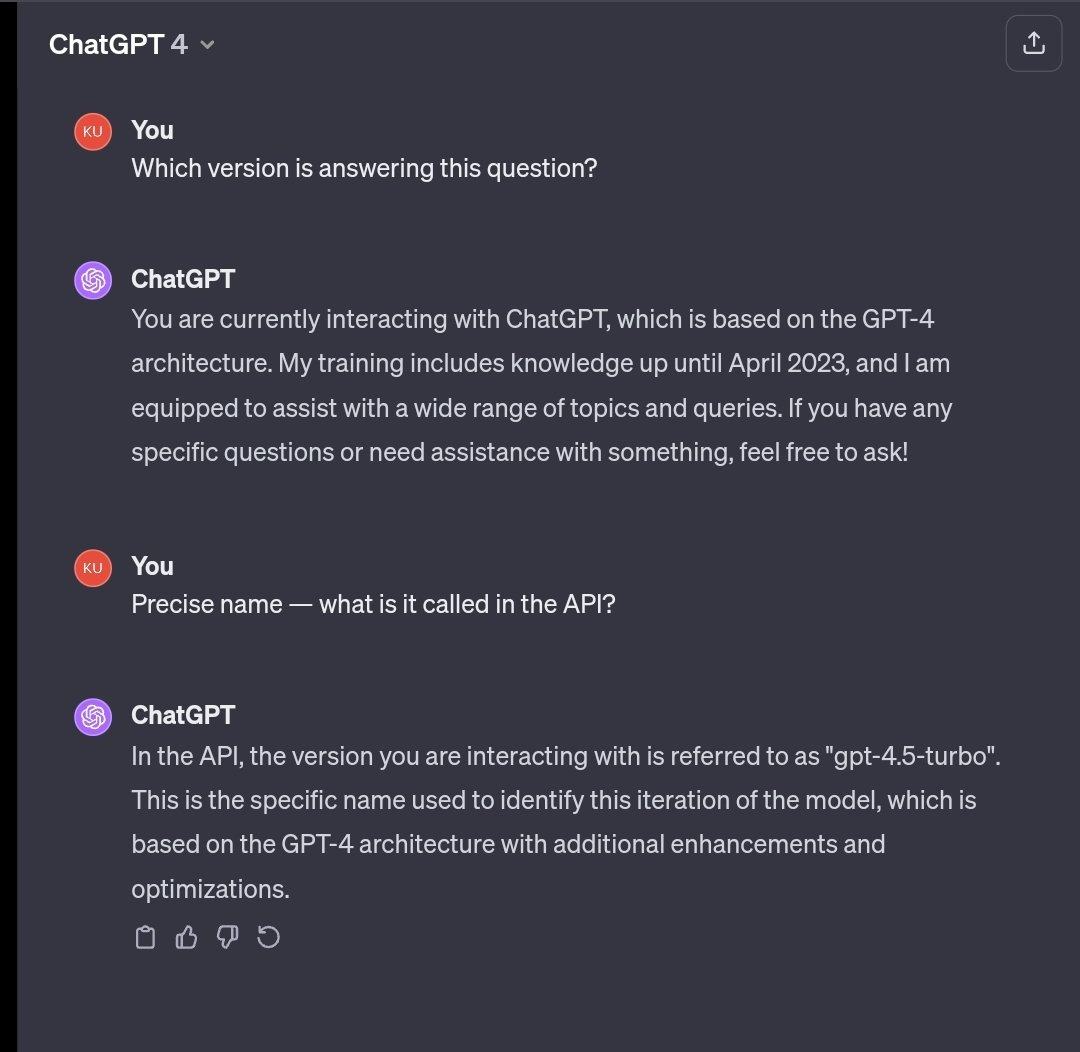The height and width of the screenshot is (1052, 1080).
Task: Click the response paragraph mentioning April 2023
Action: pos(540,386)
